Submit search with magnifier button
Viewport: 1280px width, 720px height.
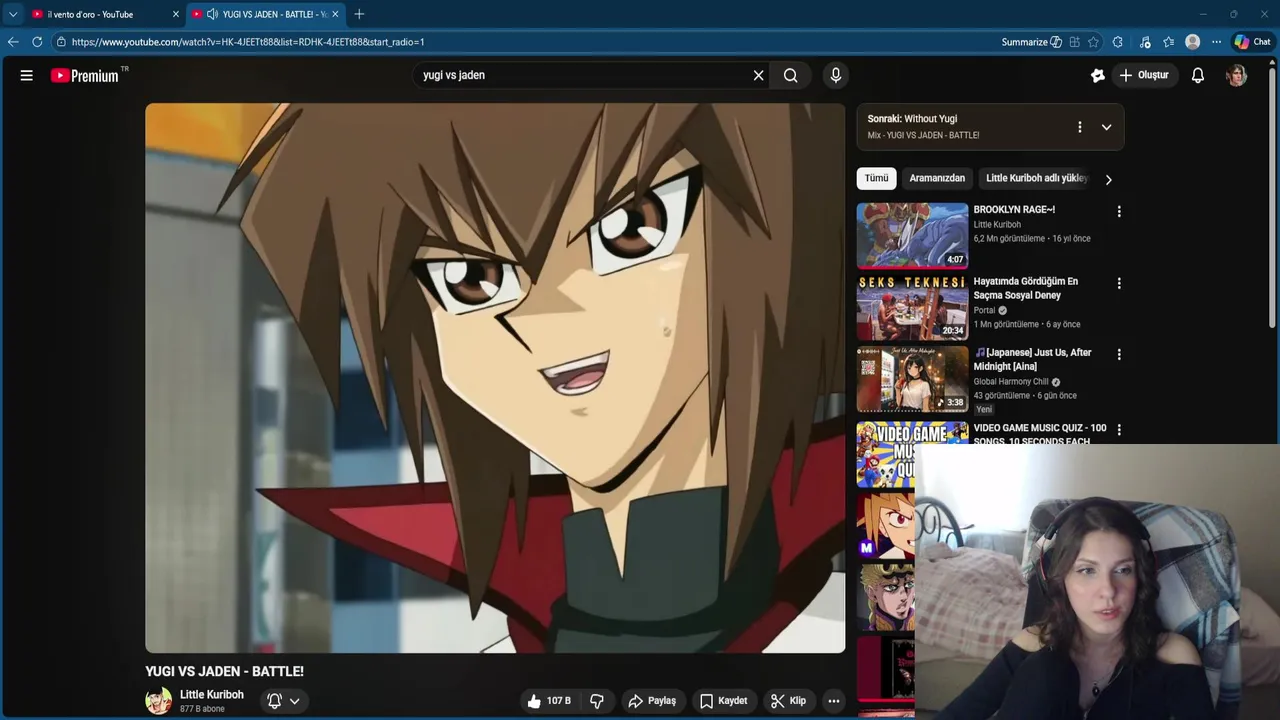[791, 75]
